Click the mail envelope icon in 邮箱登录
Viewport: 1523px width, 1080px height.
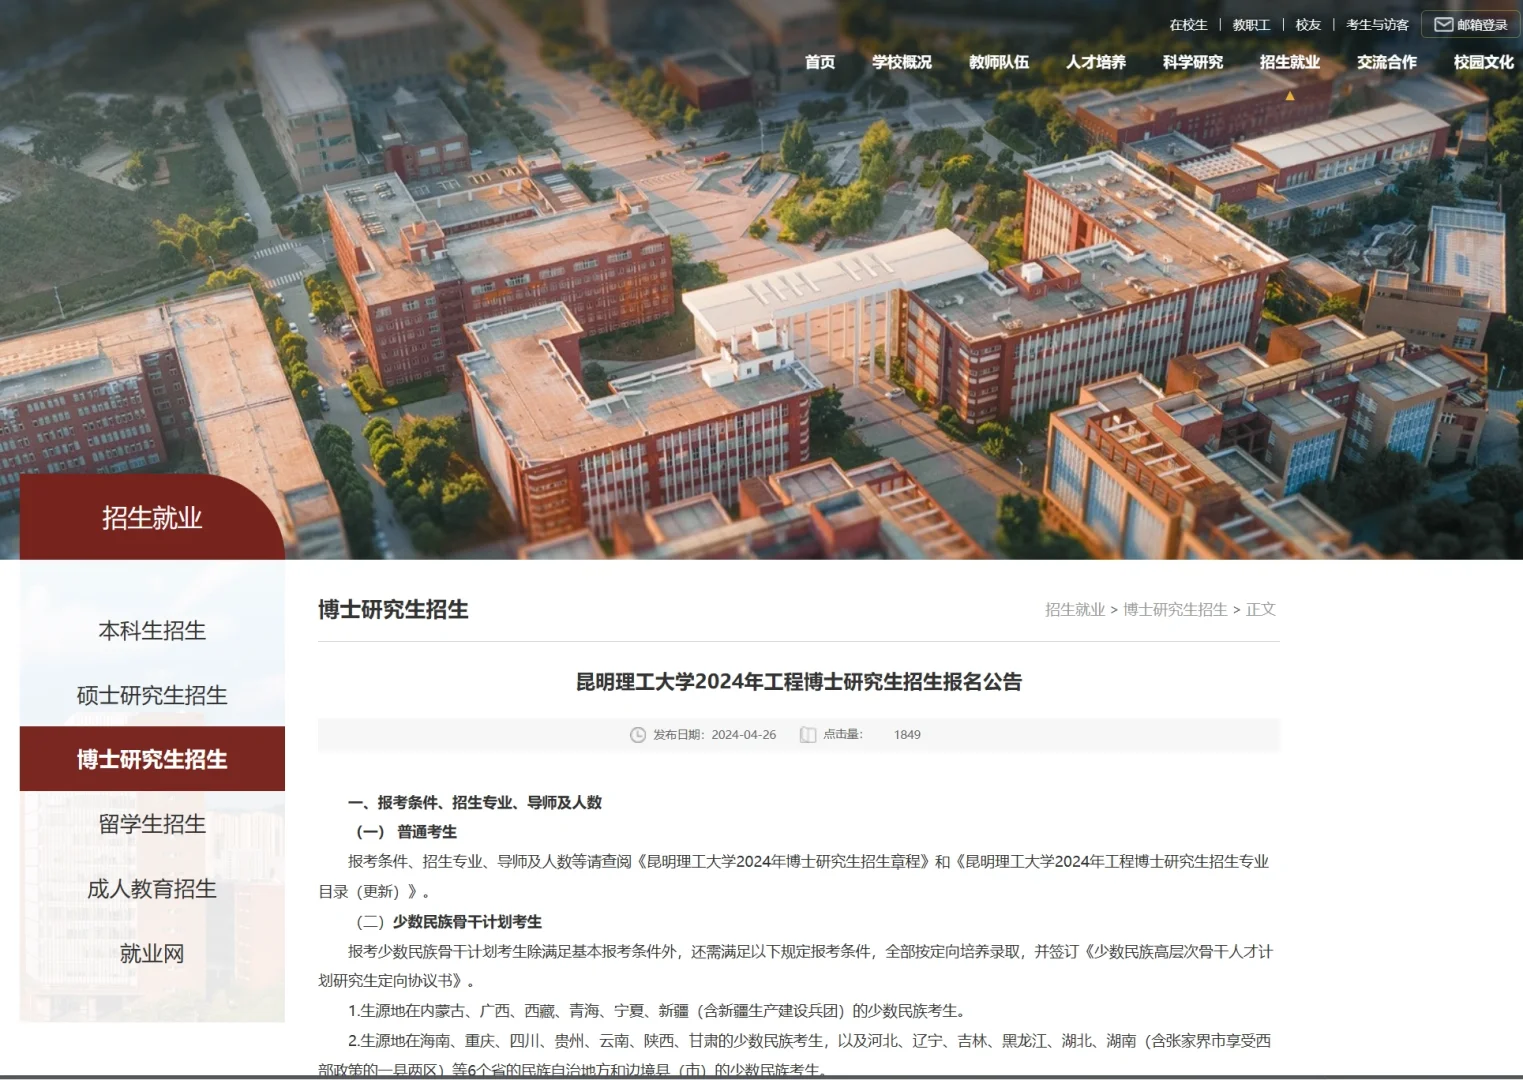[x=1443, y=25]
